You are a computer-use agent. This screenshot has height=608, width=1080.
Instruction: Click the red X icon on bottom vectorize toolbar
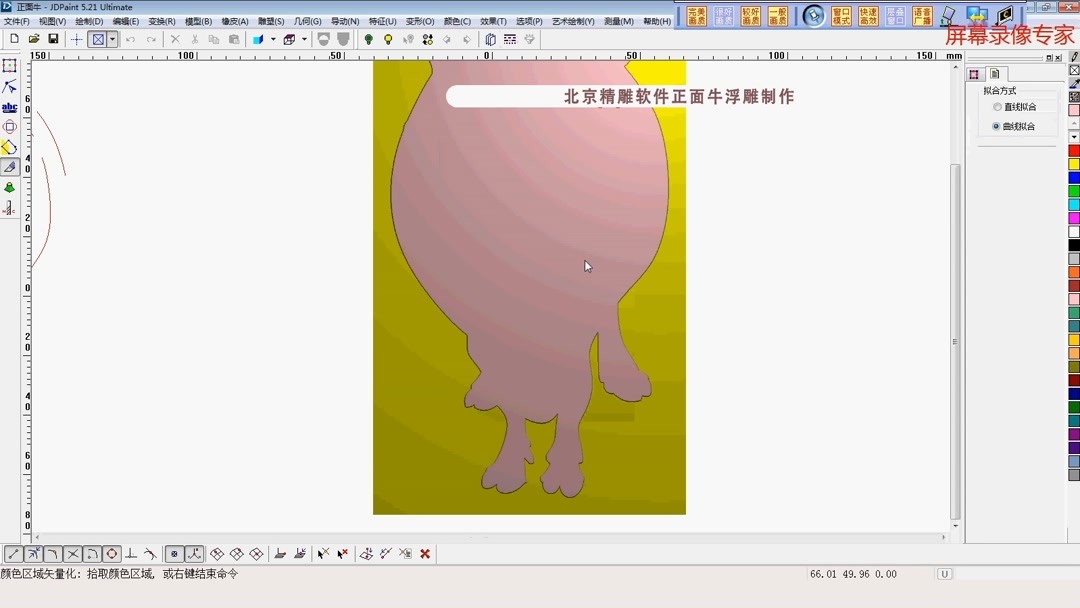[425, 553]
